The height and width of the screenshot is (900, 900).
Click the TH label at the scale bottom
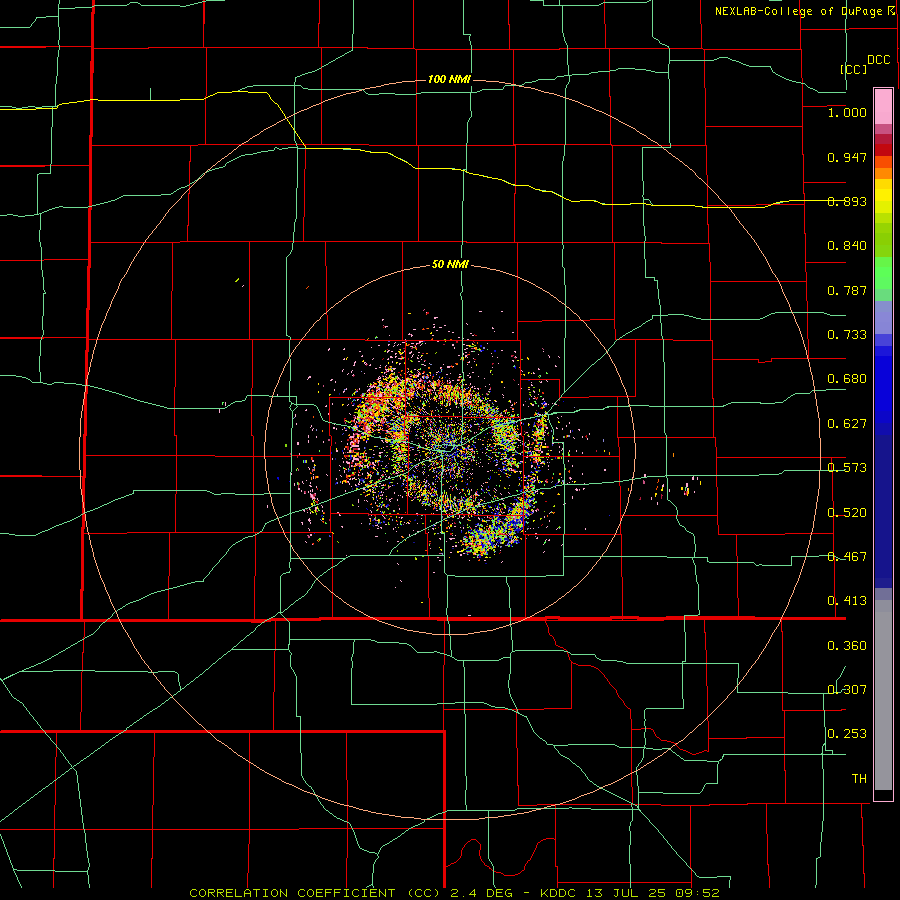pos(859,779)
